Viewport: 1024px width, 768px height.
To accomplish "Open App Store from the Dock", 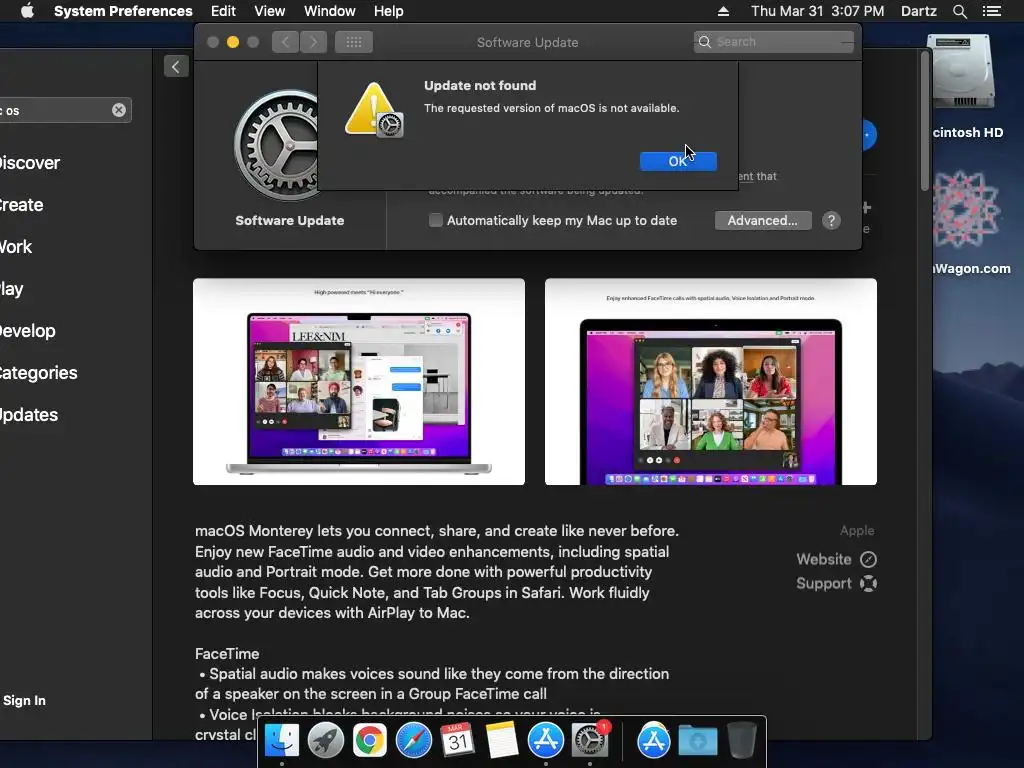I will coord(545,741).
